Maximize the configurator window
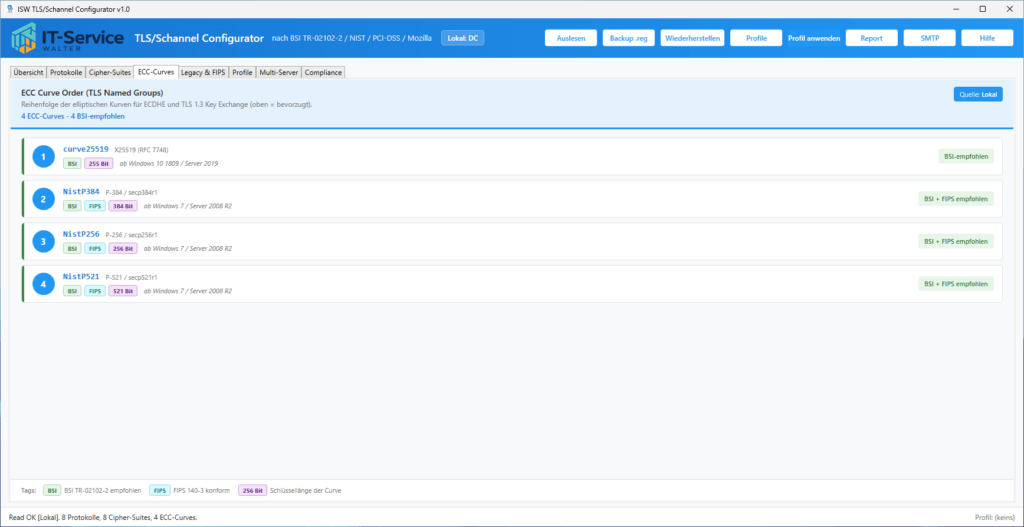The height and width of the screenshot is (527, 1024). 982,8
